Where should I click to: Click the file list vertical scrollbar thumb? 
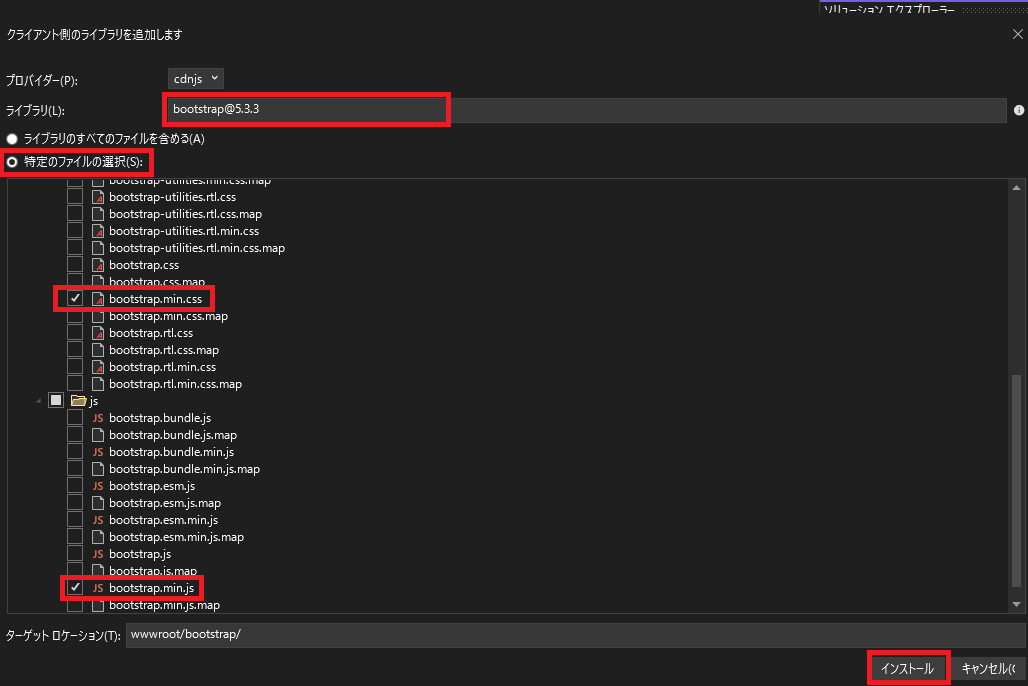click(1016, 480)
